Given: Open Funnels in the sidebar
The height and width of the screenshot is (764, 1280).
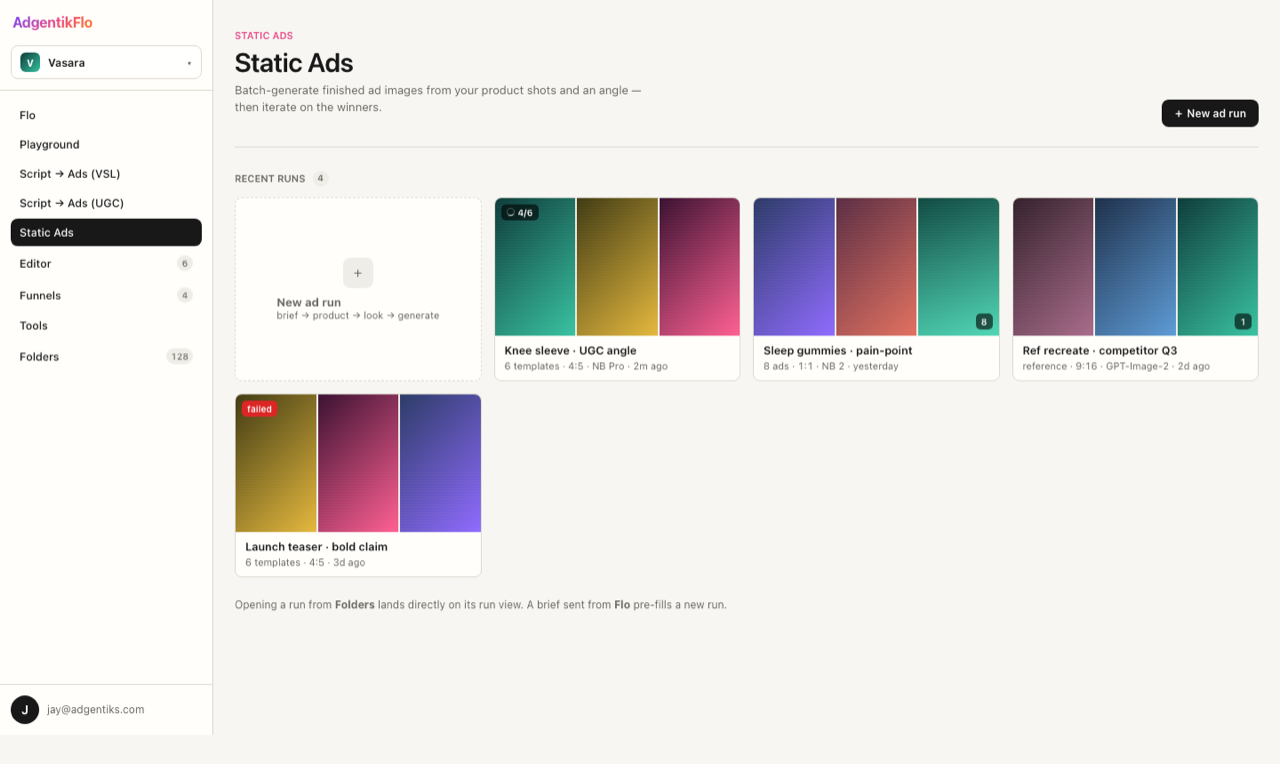Looking at the screenshot, I should pyautogui.click(x=106, y=295).
